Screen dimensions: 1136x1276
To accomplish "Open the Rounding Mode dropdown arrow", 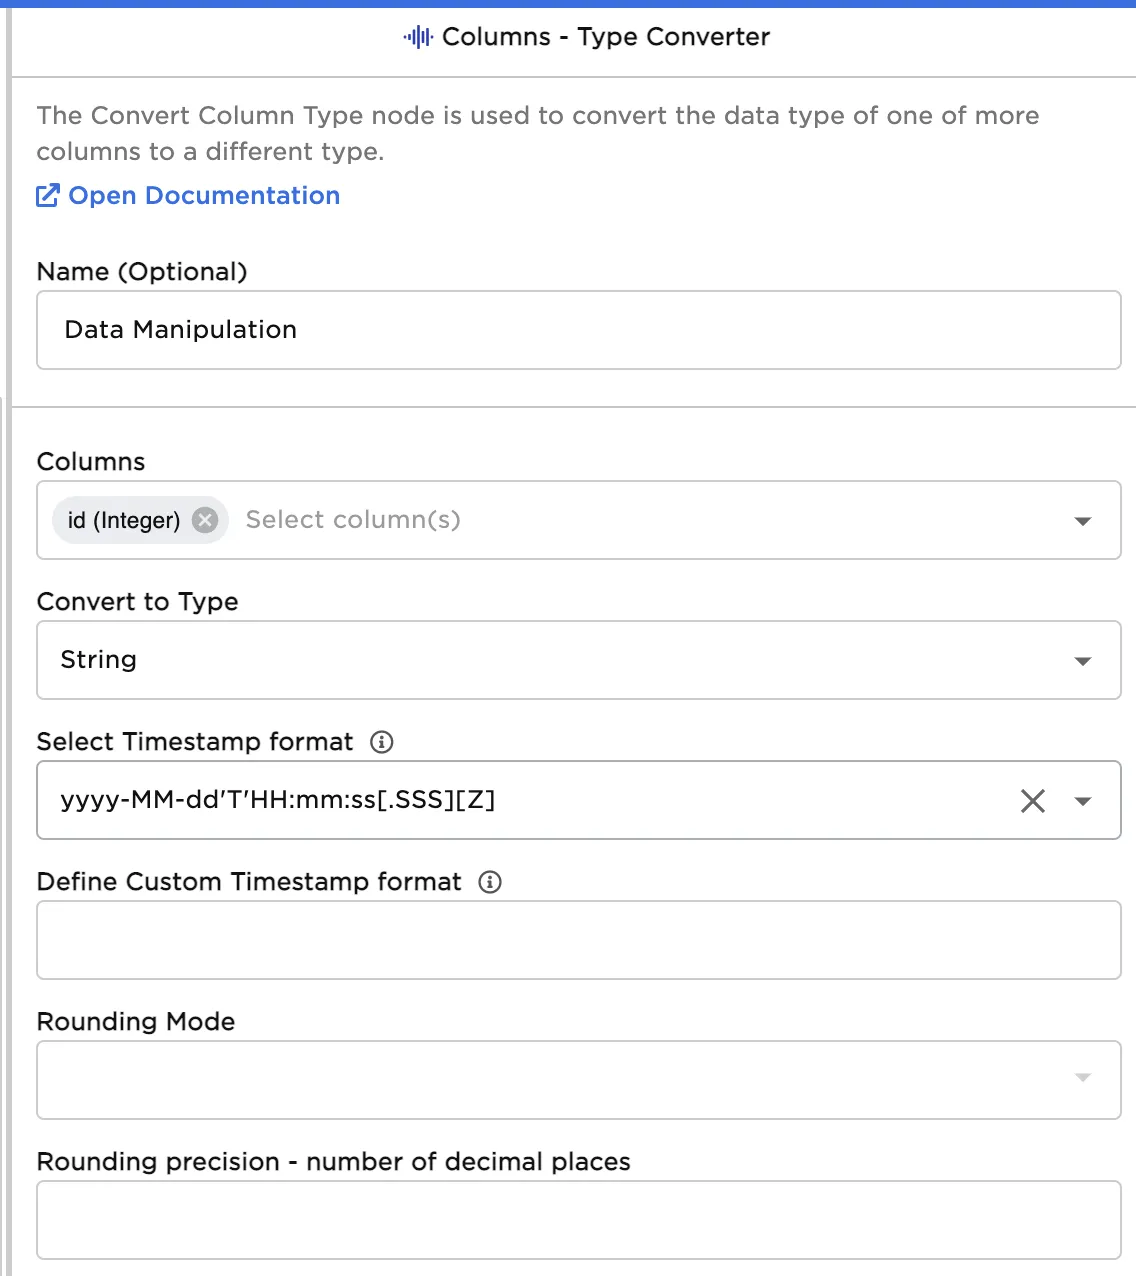I will 1082,1078.
